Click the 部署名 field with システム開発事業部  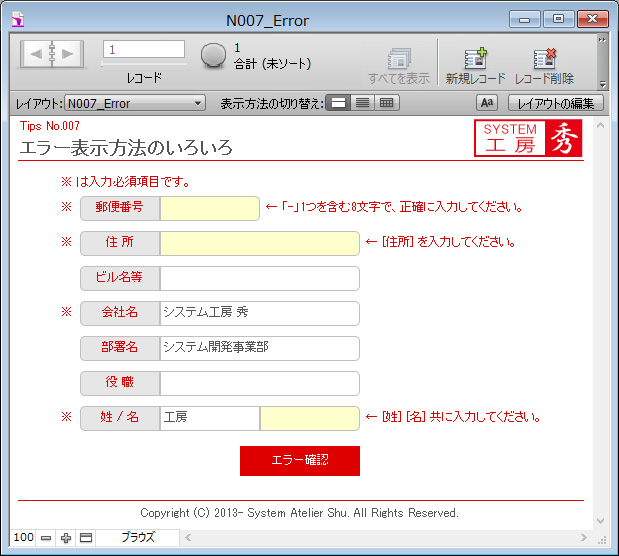[259, 348]
